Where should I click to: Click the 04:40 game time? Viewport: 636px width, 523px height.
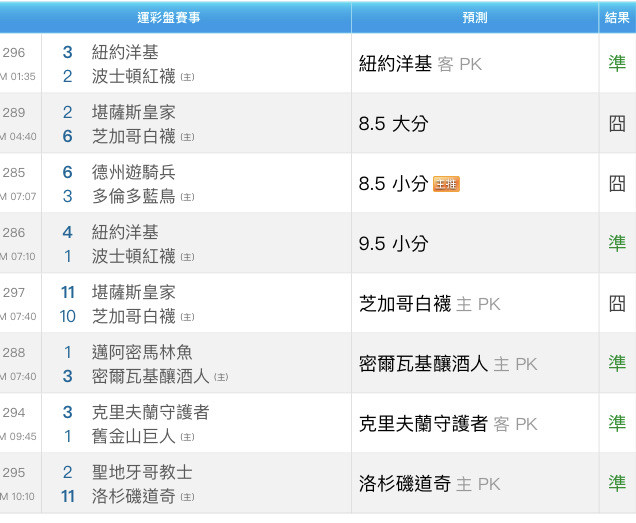(x=23, y=137)
